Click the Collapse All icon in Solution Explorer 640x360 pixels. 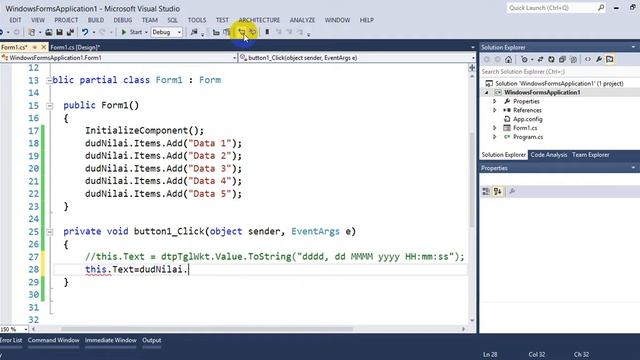click(562, 60)
